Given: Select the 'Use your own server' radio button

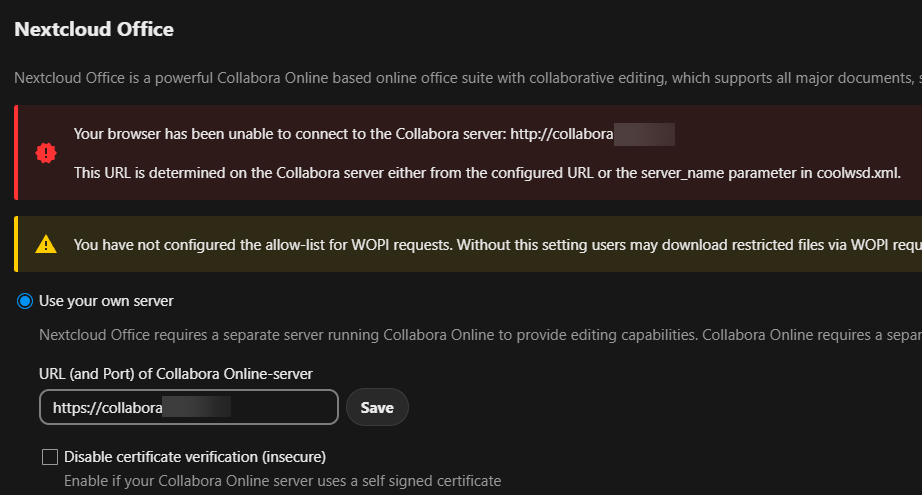Looking at the screenshot, I should pos(25,301).
